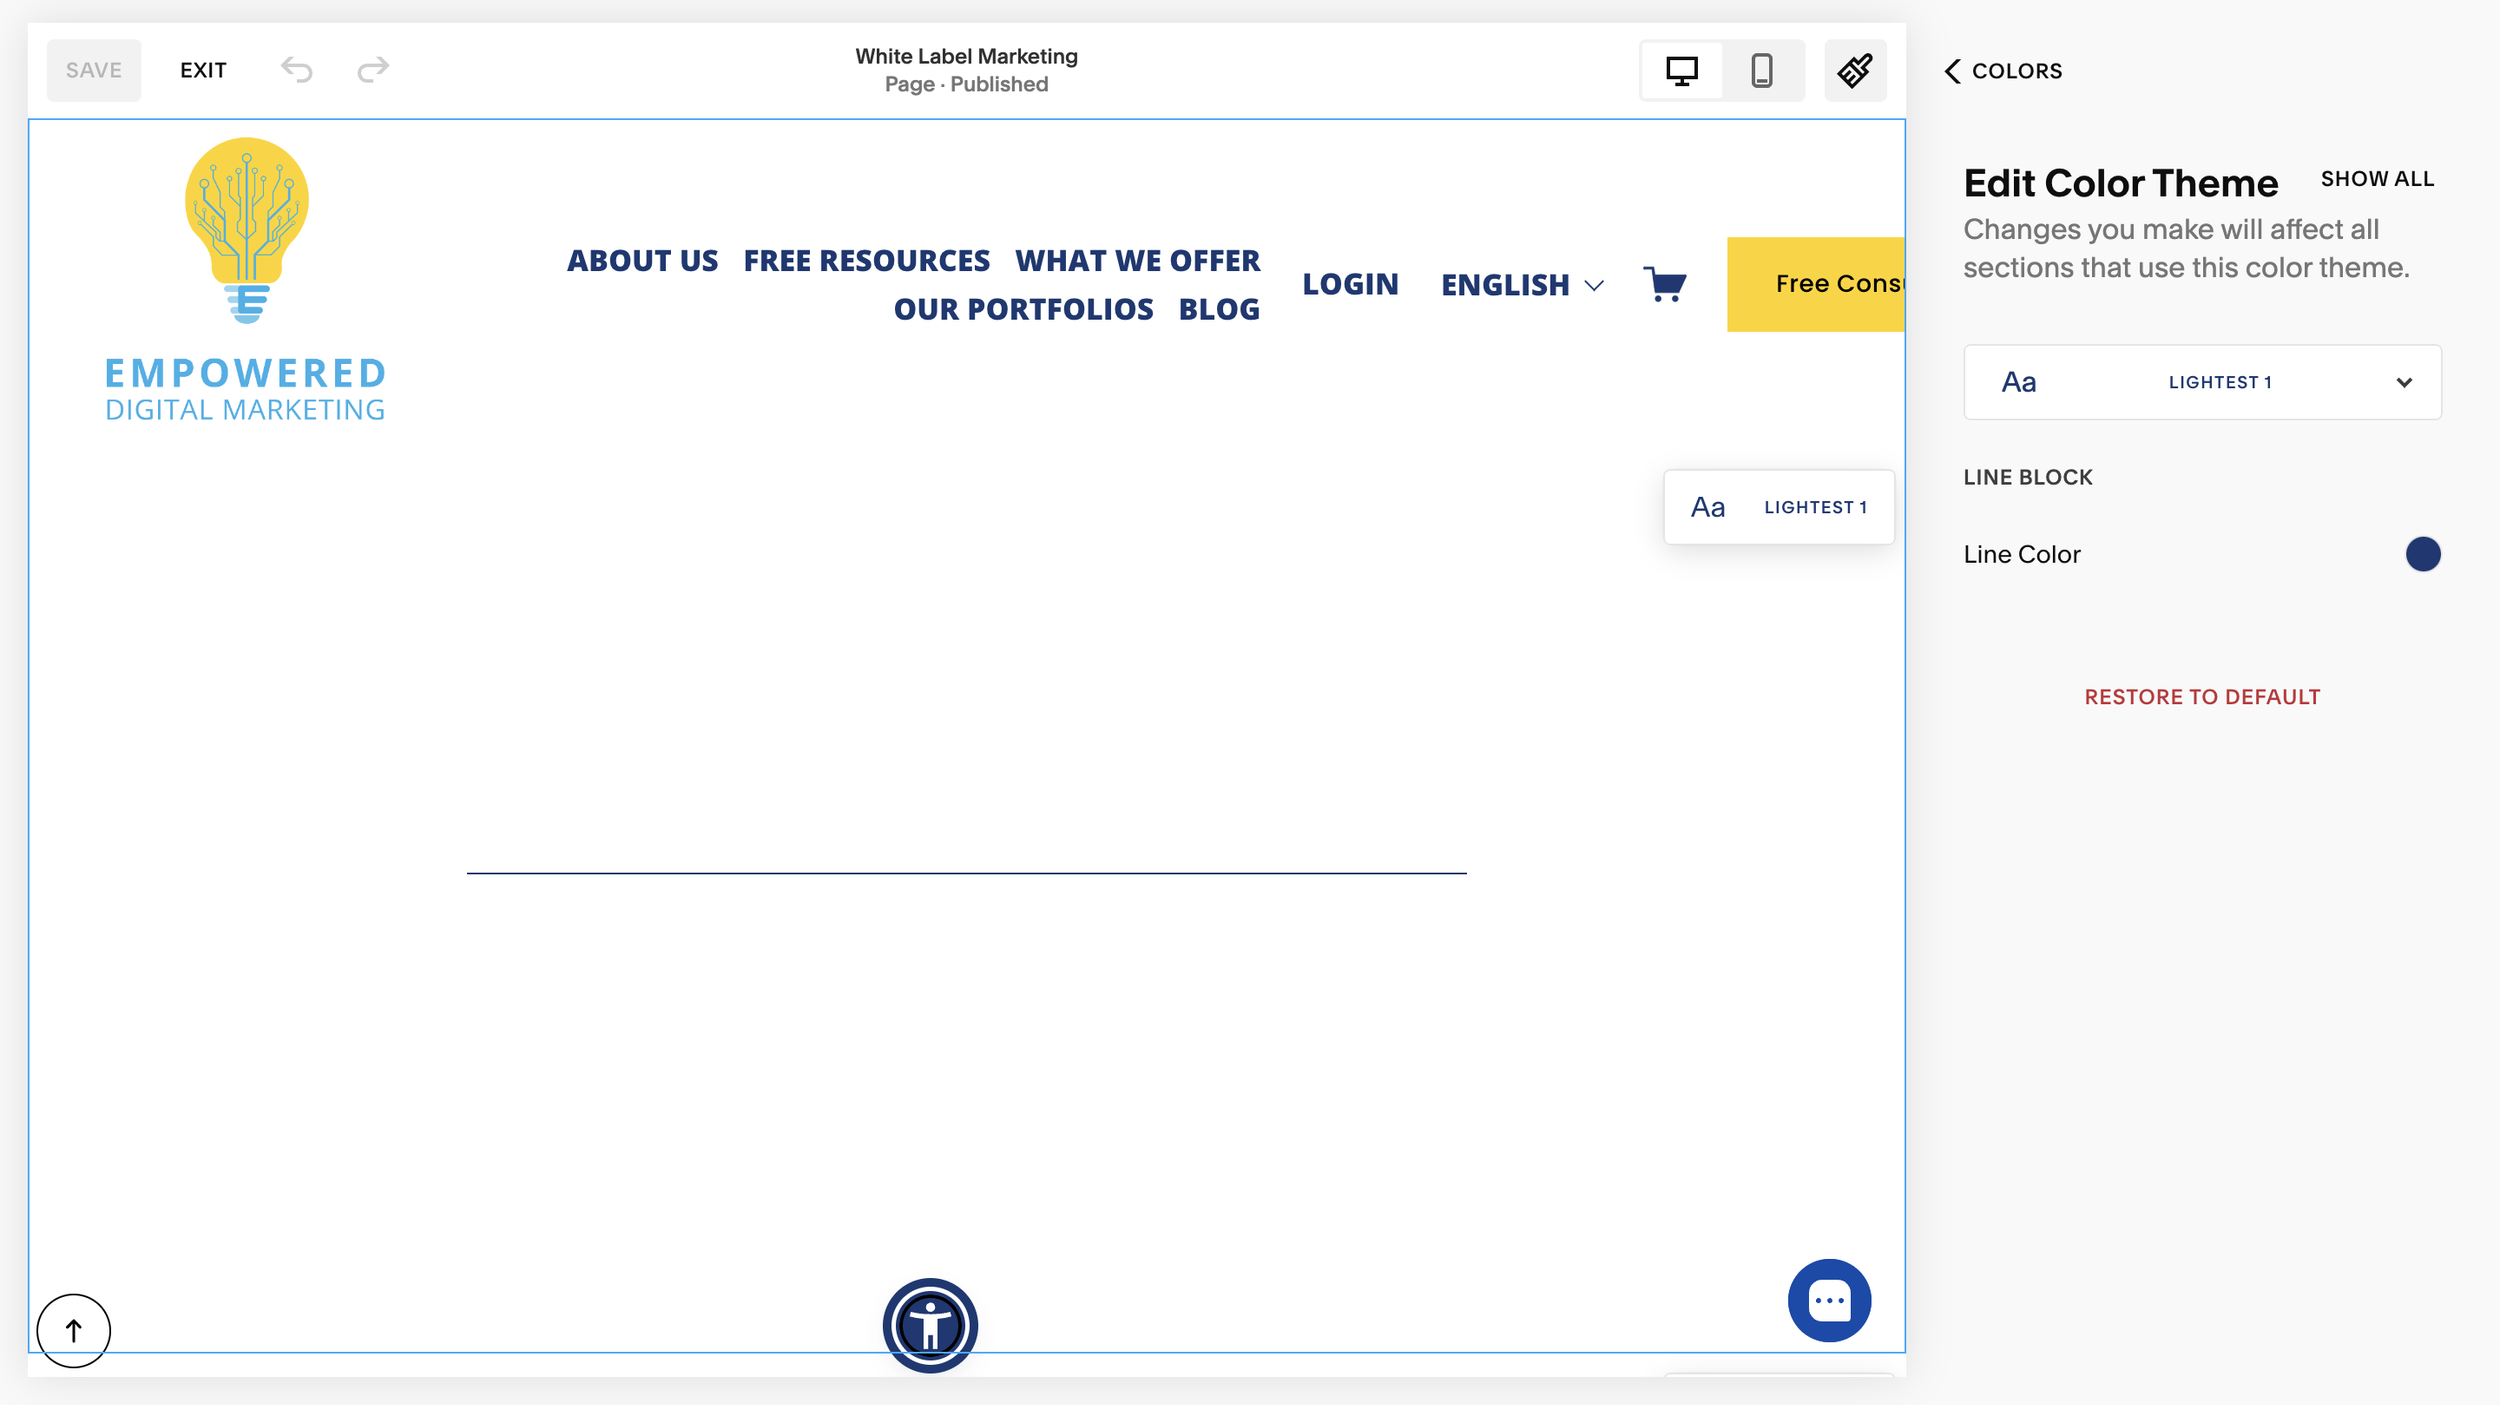Screen dimensions: 2500x1405
Task: Open the Our Portfolios menu item
Action: pos(1022,310)
